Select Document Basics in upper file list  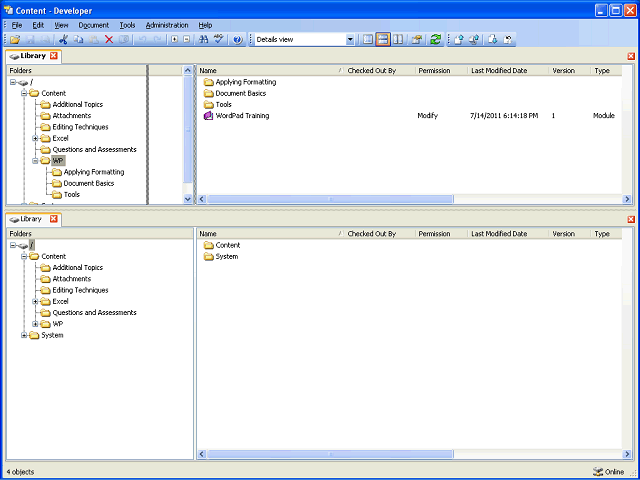[x=241, y=93]
